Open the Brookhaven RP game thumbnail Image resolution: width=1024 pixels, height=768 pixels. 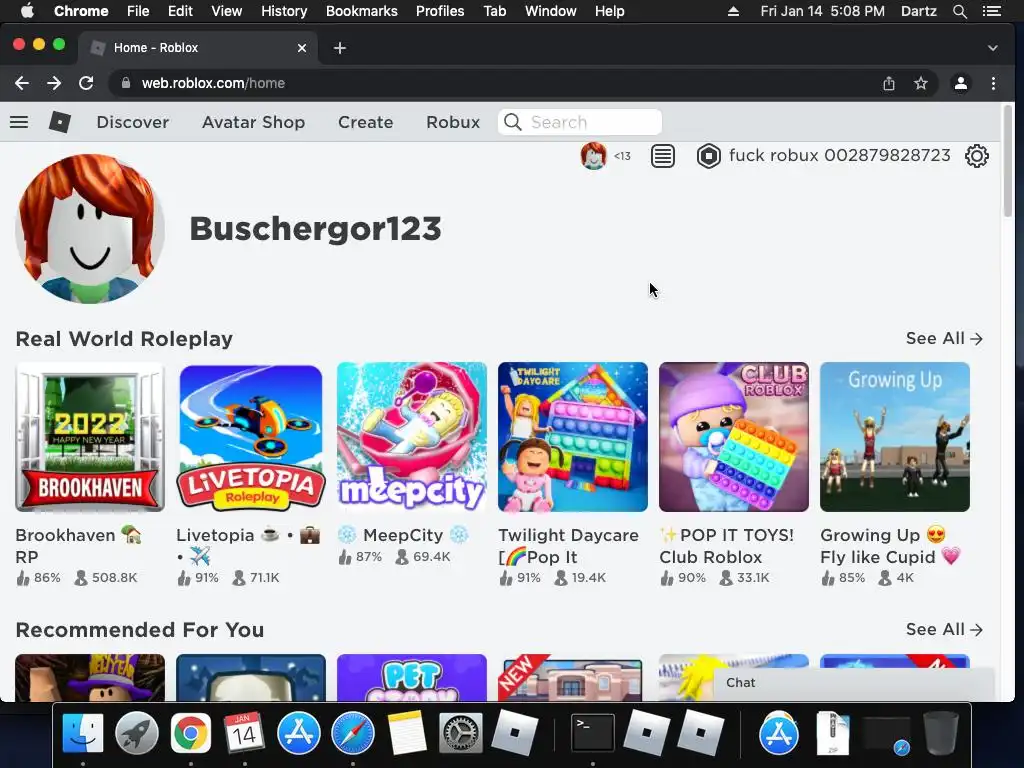click(x=90, y=437)
